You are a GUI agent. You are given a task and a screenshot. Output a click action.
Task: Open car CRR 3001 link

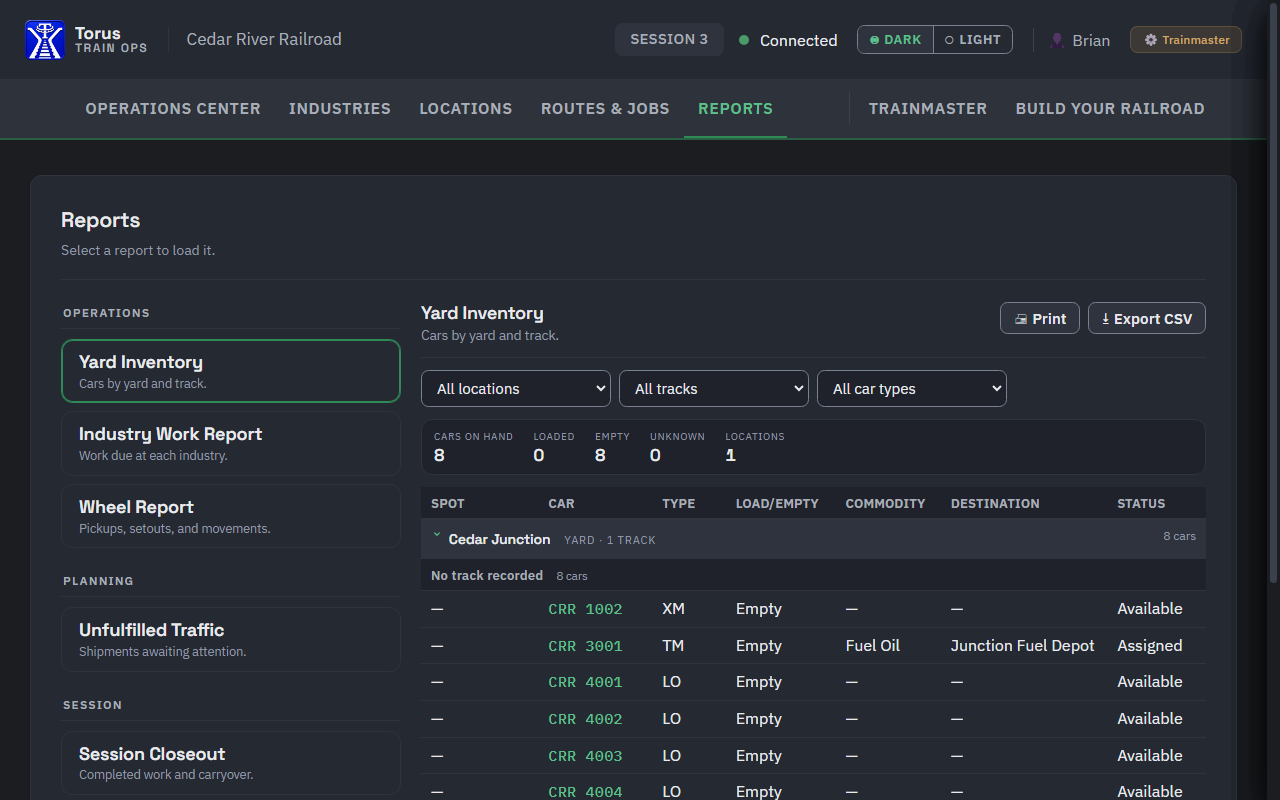585,646
